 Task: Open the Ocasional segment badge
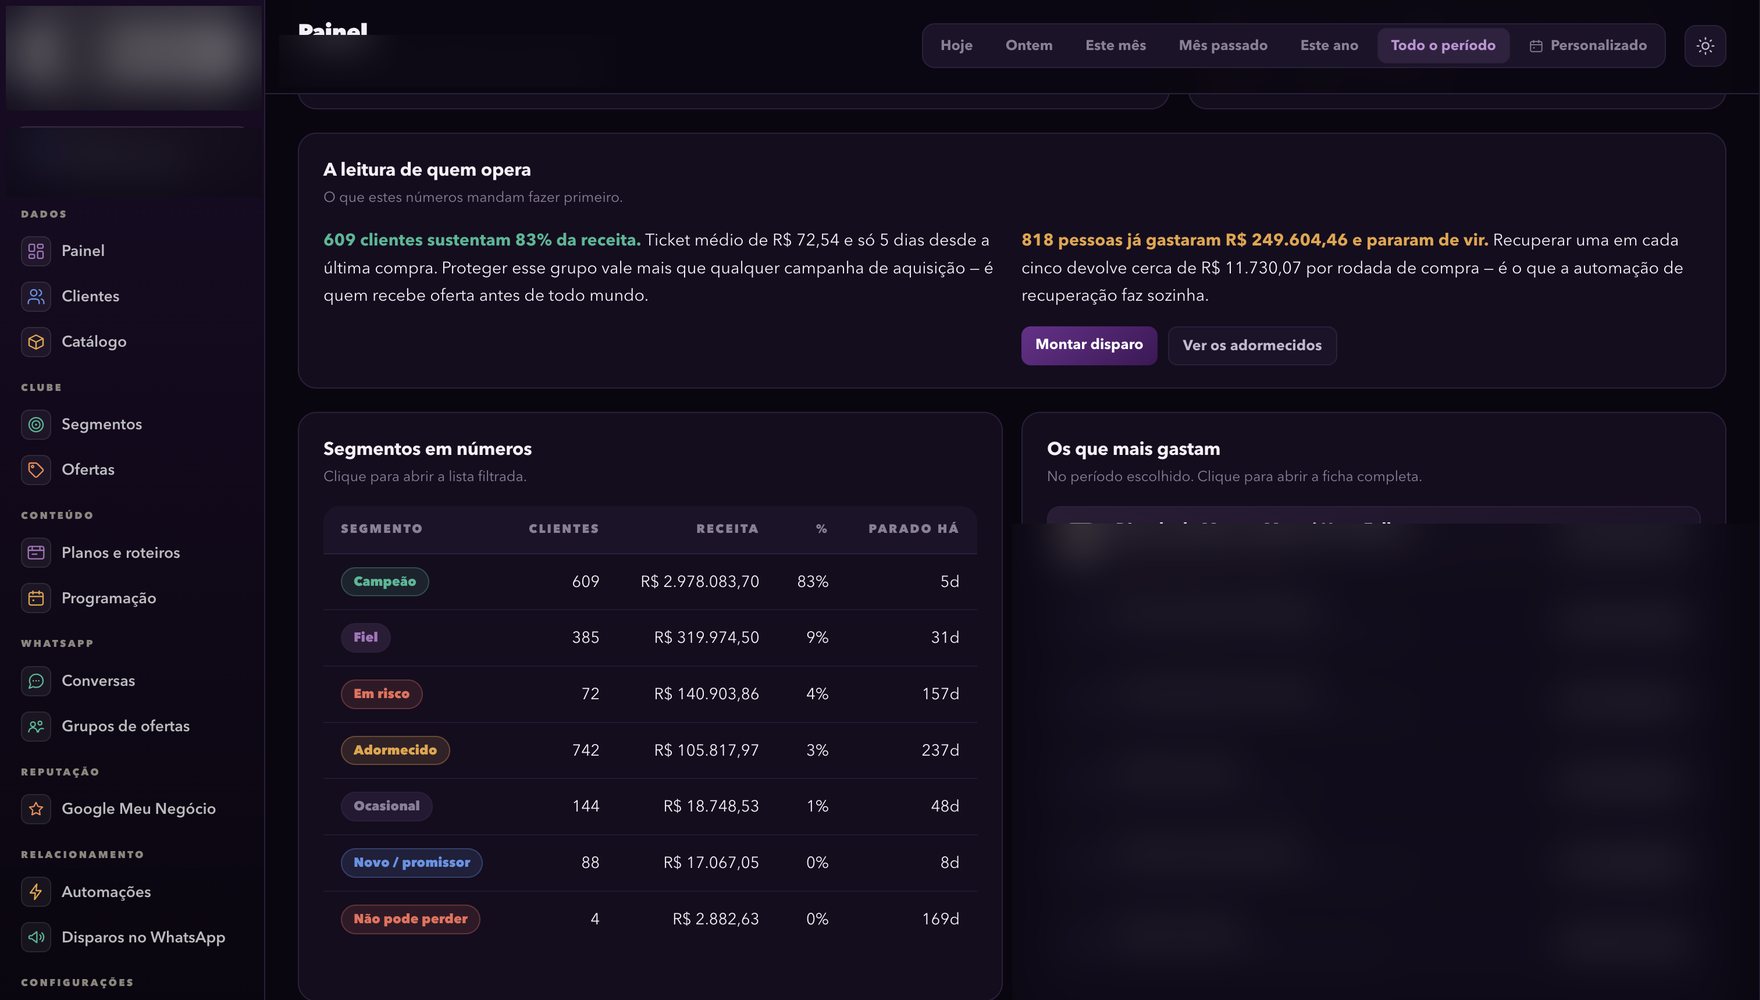click(387, 806)
